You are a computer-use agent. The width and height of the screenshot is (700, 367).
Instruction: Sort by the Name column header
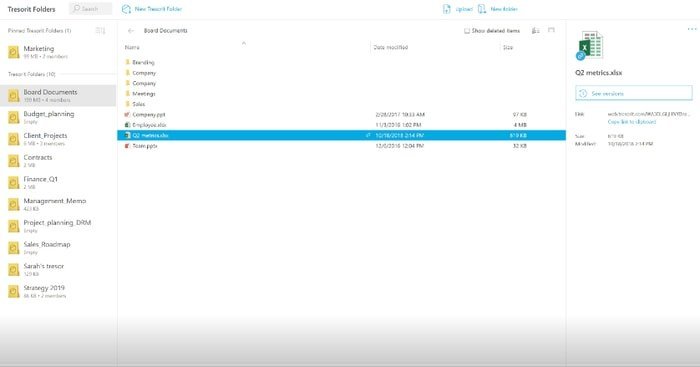pyautogui.click(x=132, y=47)
